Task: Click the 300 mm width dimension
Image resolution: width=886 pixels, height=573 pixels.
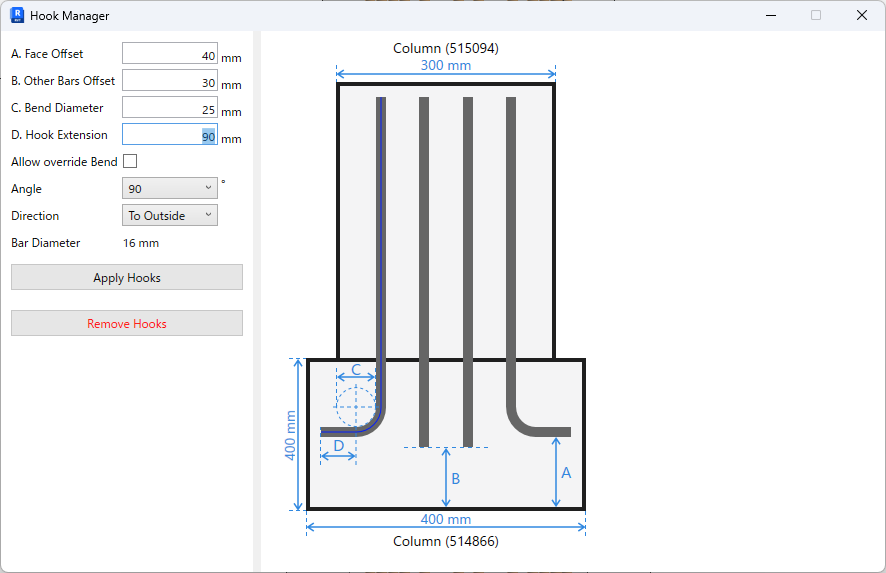Action: coord(446,66)
